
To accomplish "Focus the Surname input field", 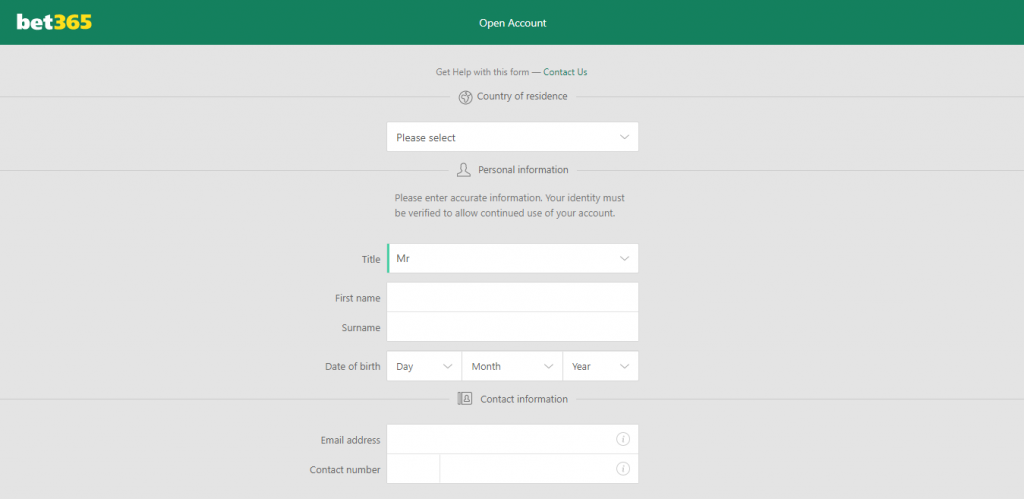I will [x=513, y=327].
